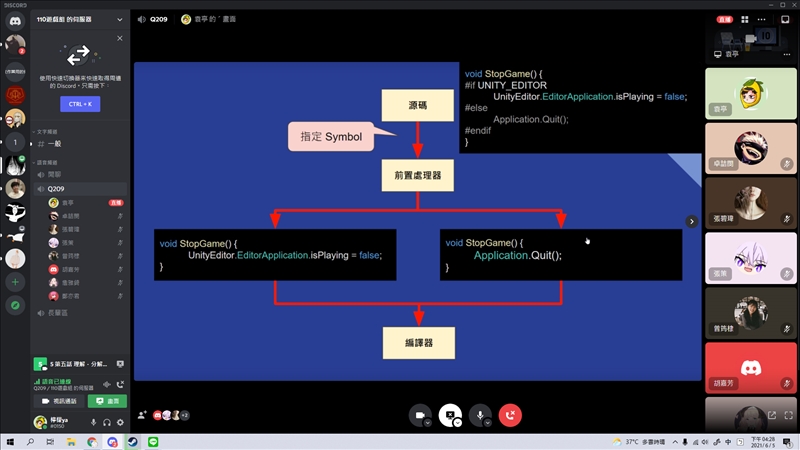Disconnect voice from the user panel phone icon
Viewport: 800px width, 450px height.
(x=120, y=384)
